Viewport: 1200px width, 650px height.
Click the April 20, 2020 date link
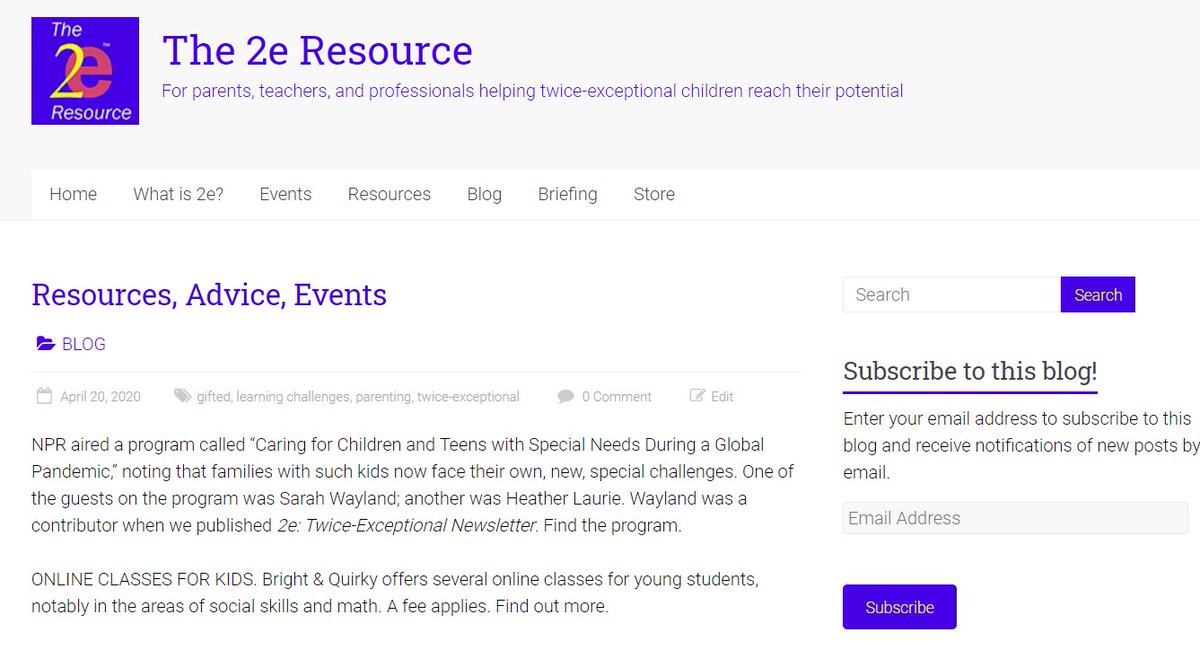(x=100, y=397)
